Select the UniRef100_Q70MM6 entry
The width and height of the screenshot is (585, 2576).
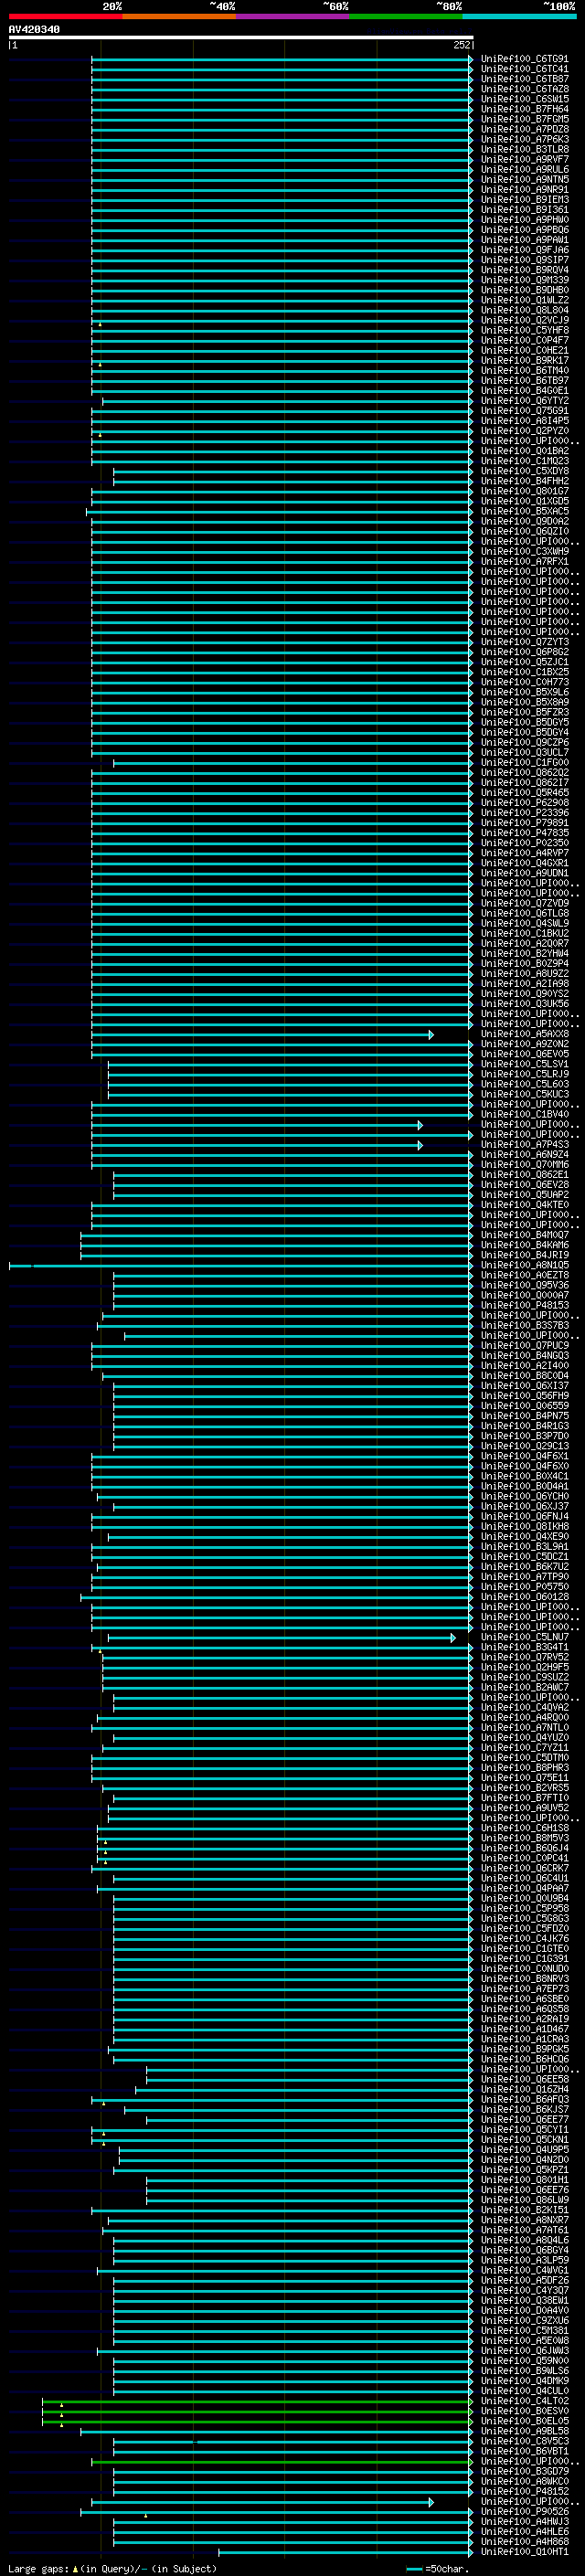click(524, 1165)
